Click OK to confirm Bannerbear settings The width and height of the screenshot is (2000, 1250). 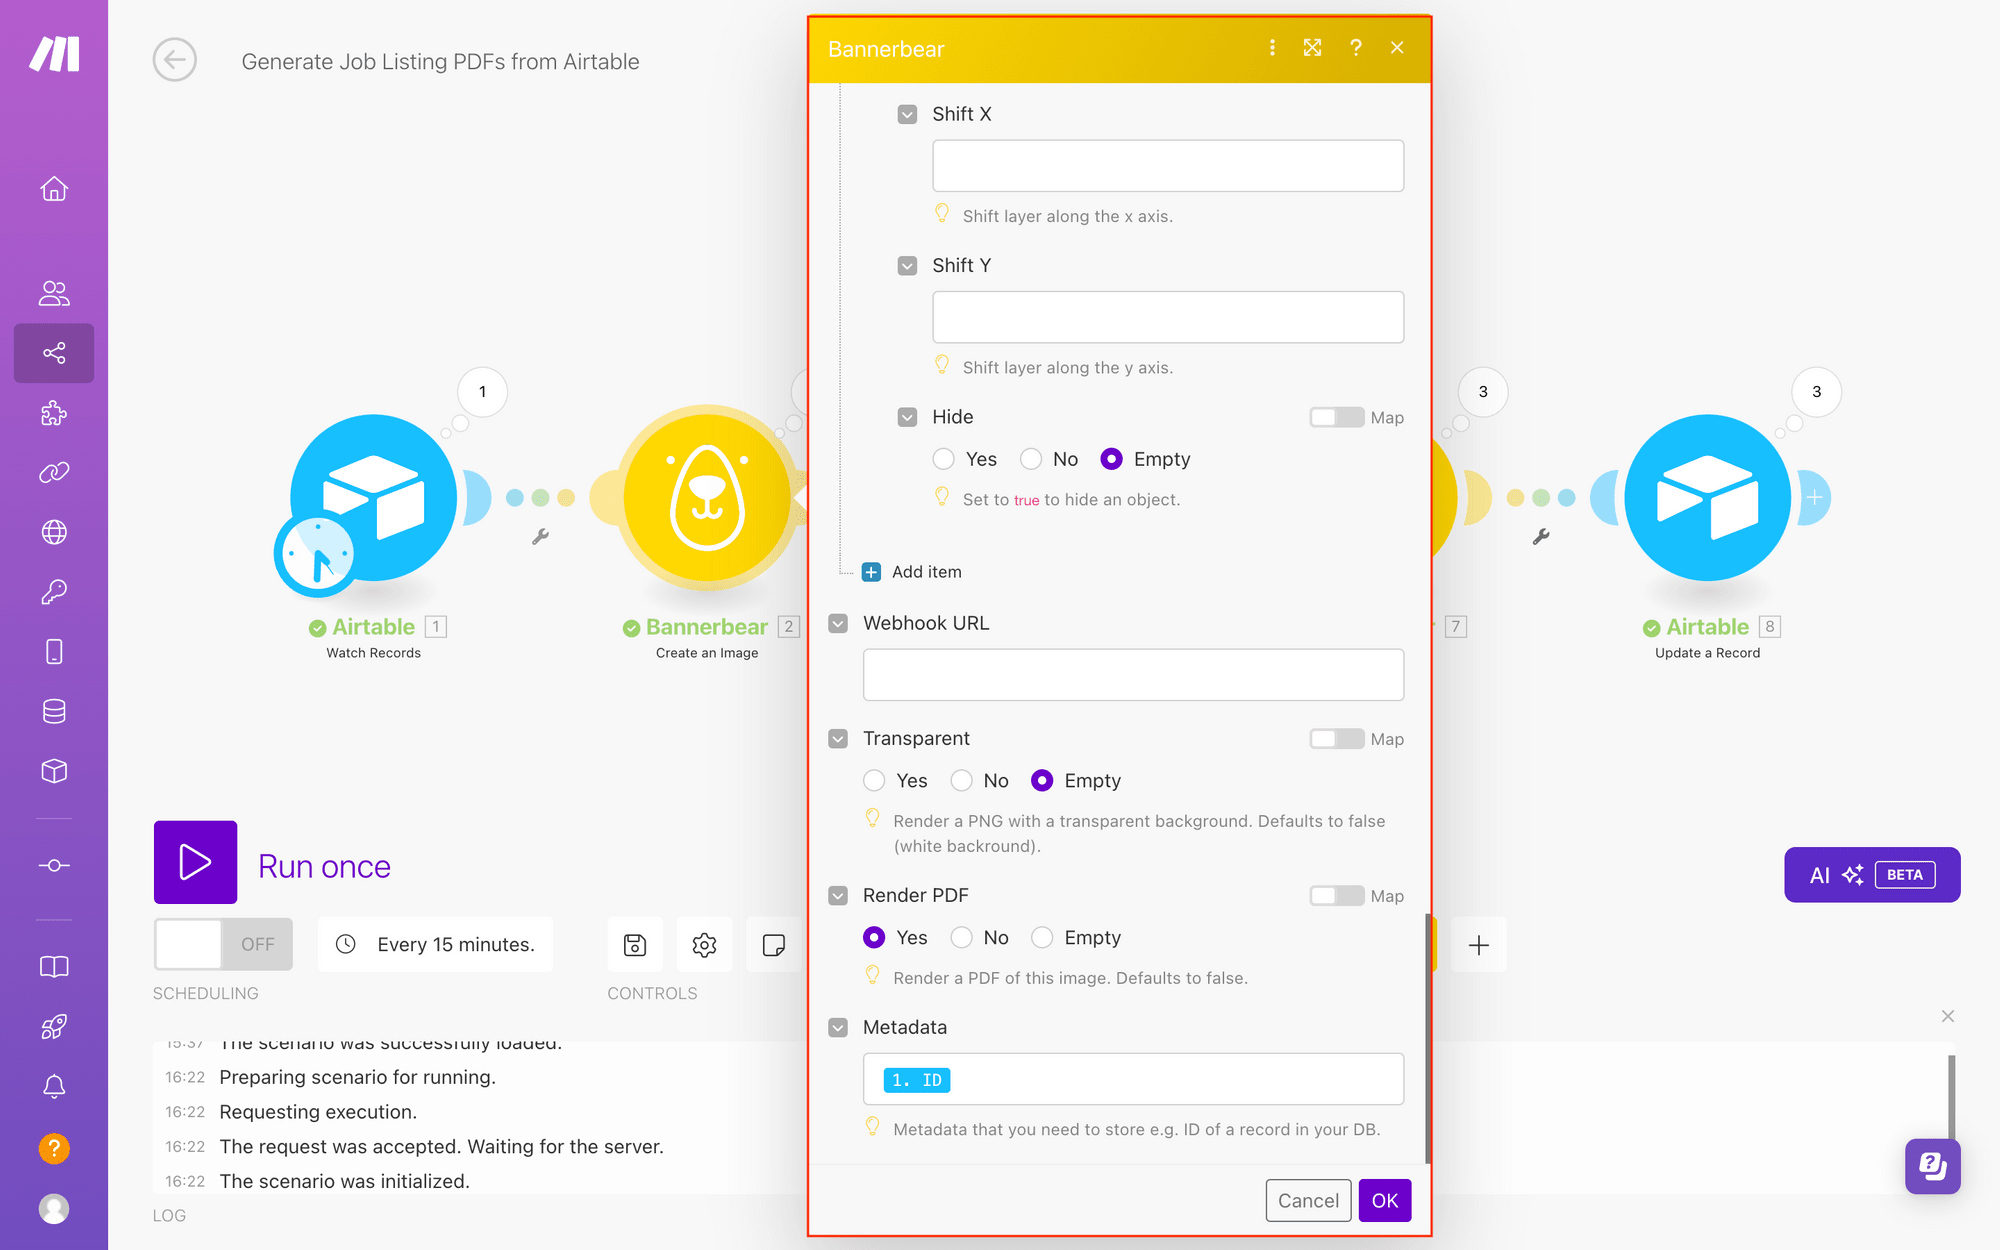click(x=1384, y=1200)
